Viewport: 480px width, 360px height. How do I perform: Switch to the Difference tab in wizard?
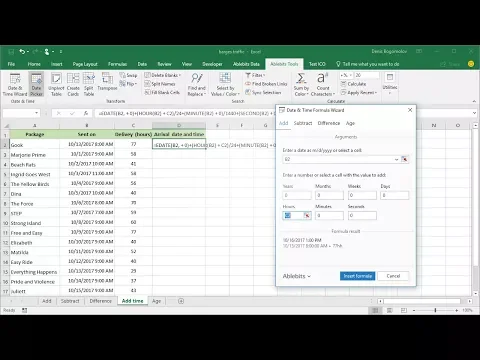329,123
